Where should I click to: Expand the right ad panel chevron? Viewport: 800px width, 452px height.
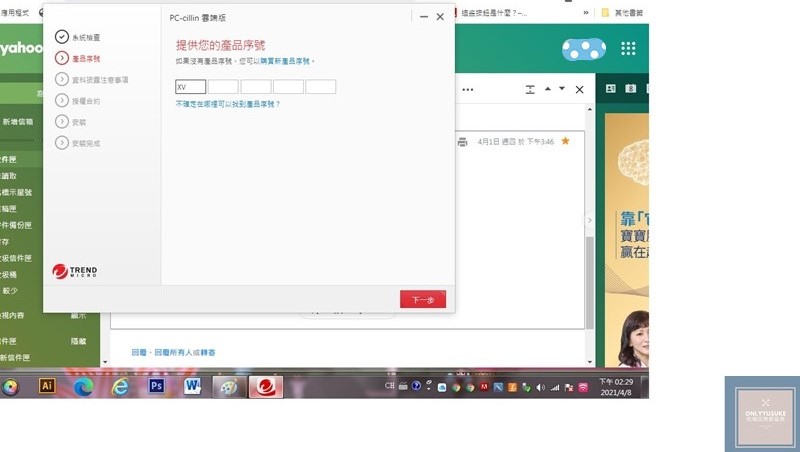[589, 220]
